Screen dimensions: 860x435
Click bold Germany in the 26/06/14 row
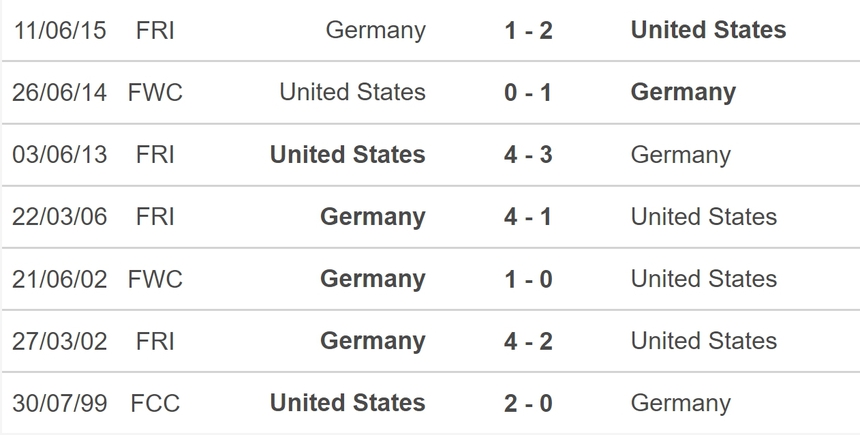coord(683,92)
